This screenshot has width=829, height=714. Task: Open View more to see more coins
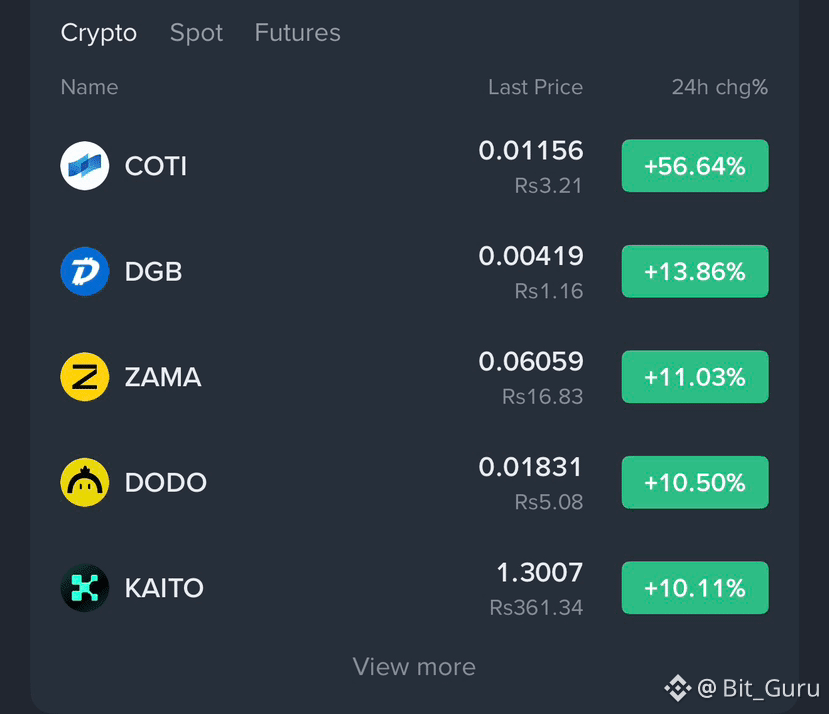pyautogui.click(x=414, y=666)
